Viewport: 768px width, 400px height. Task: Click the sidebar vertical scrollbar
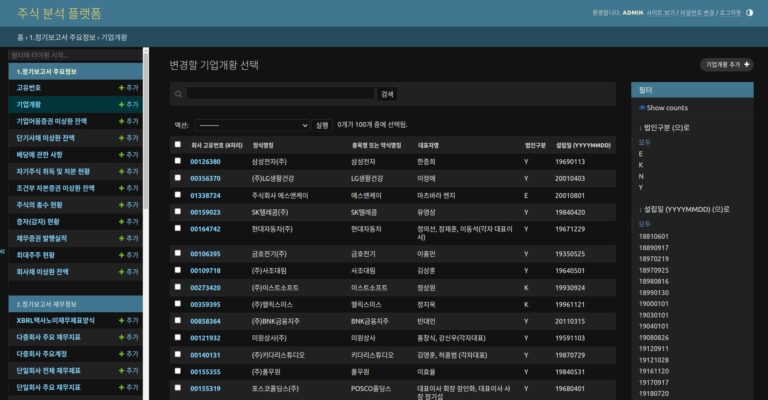[146, 130]
